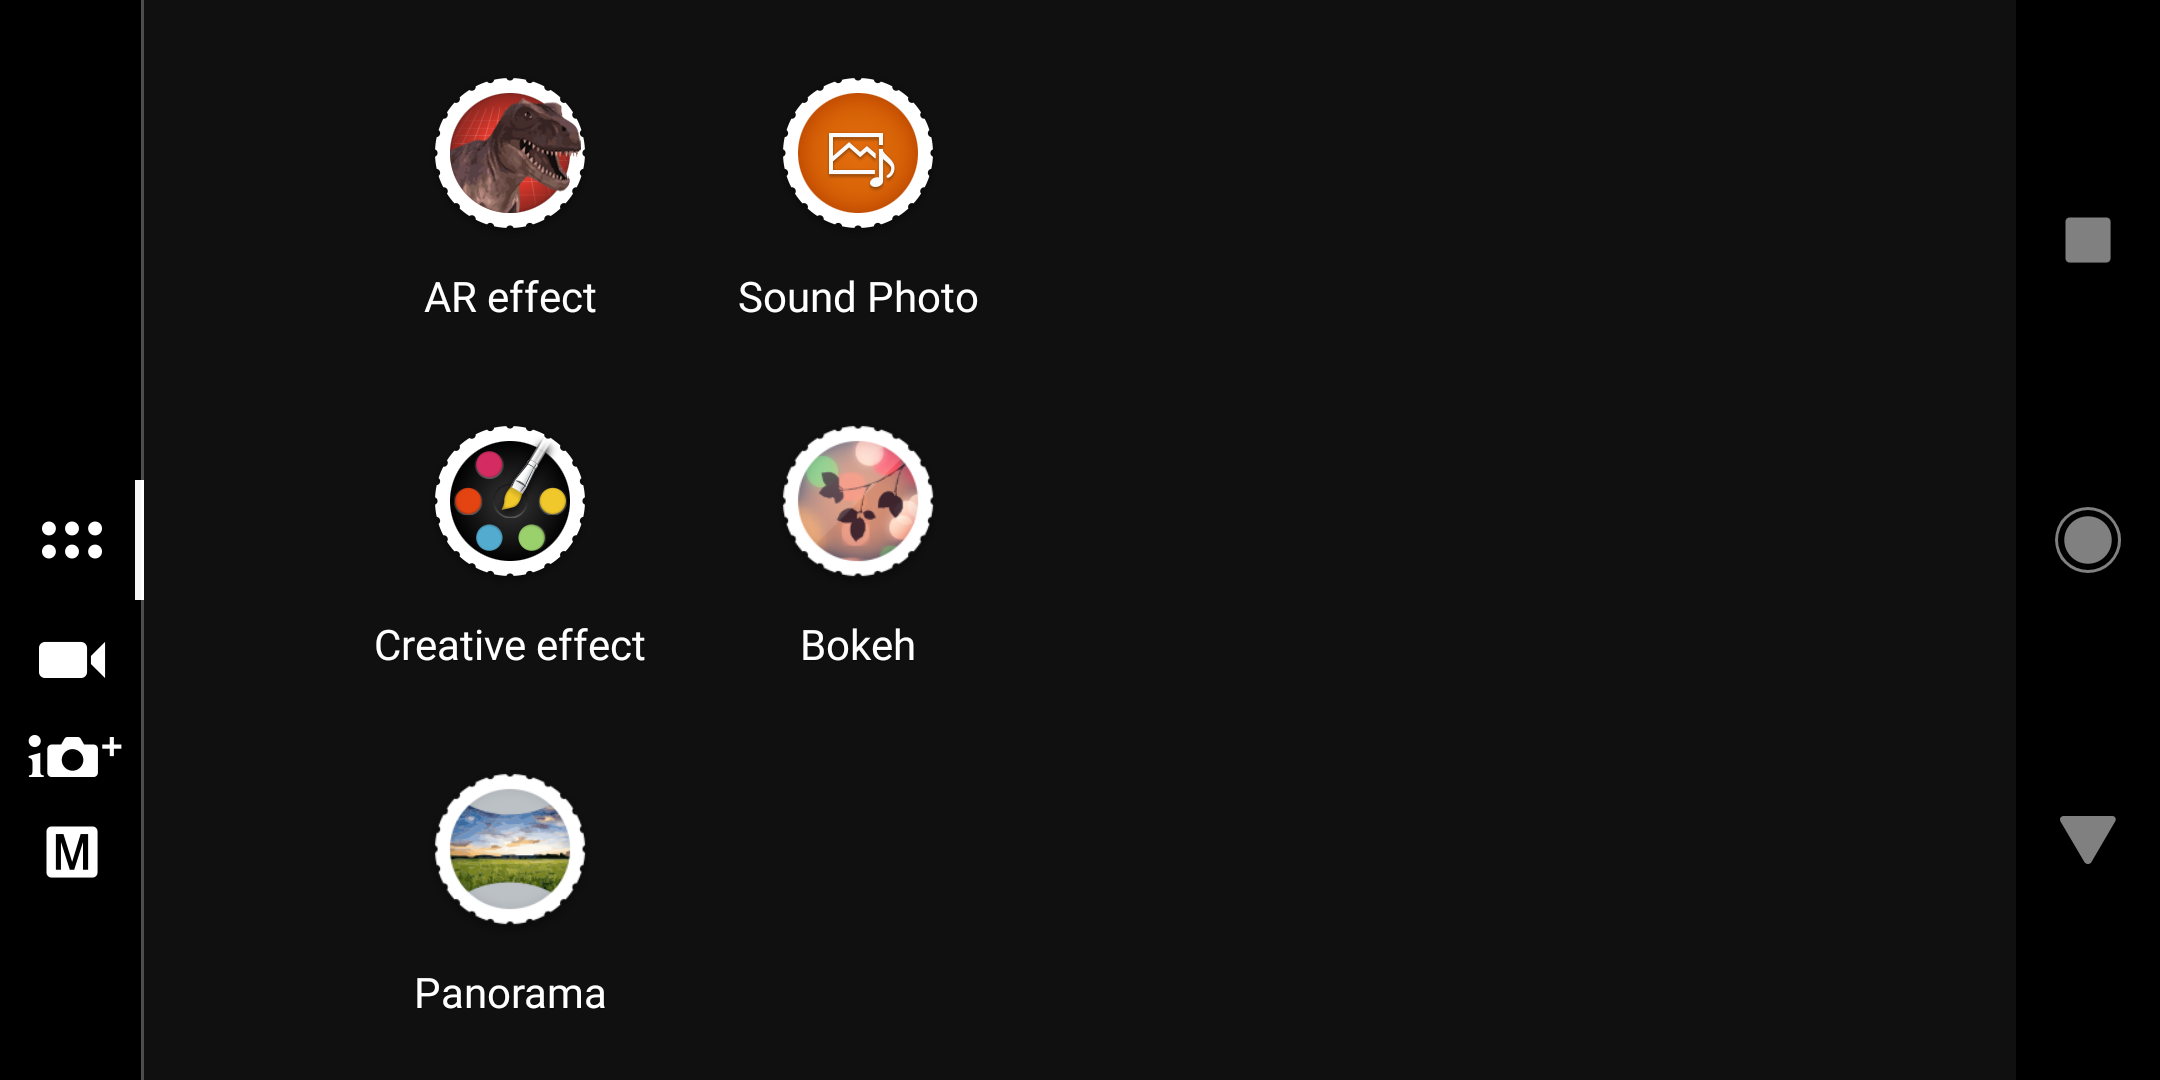The width and height of the screenshot is (2160, 1080).
Task: Tap the "Bokeh" text label
Action: [858, 646]
